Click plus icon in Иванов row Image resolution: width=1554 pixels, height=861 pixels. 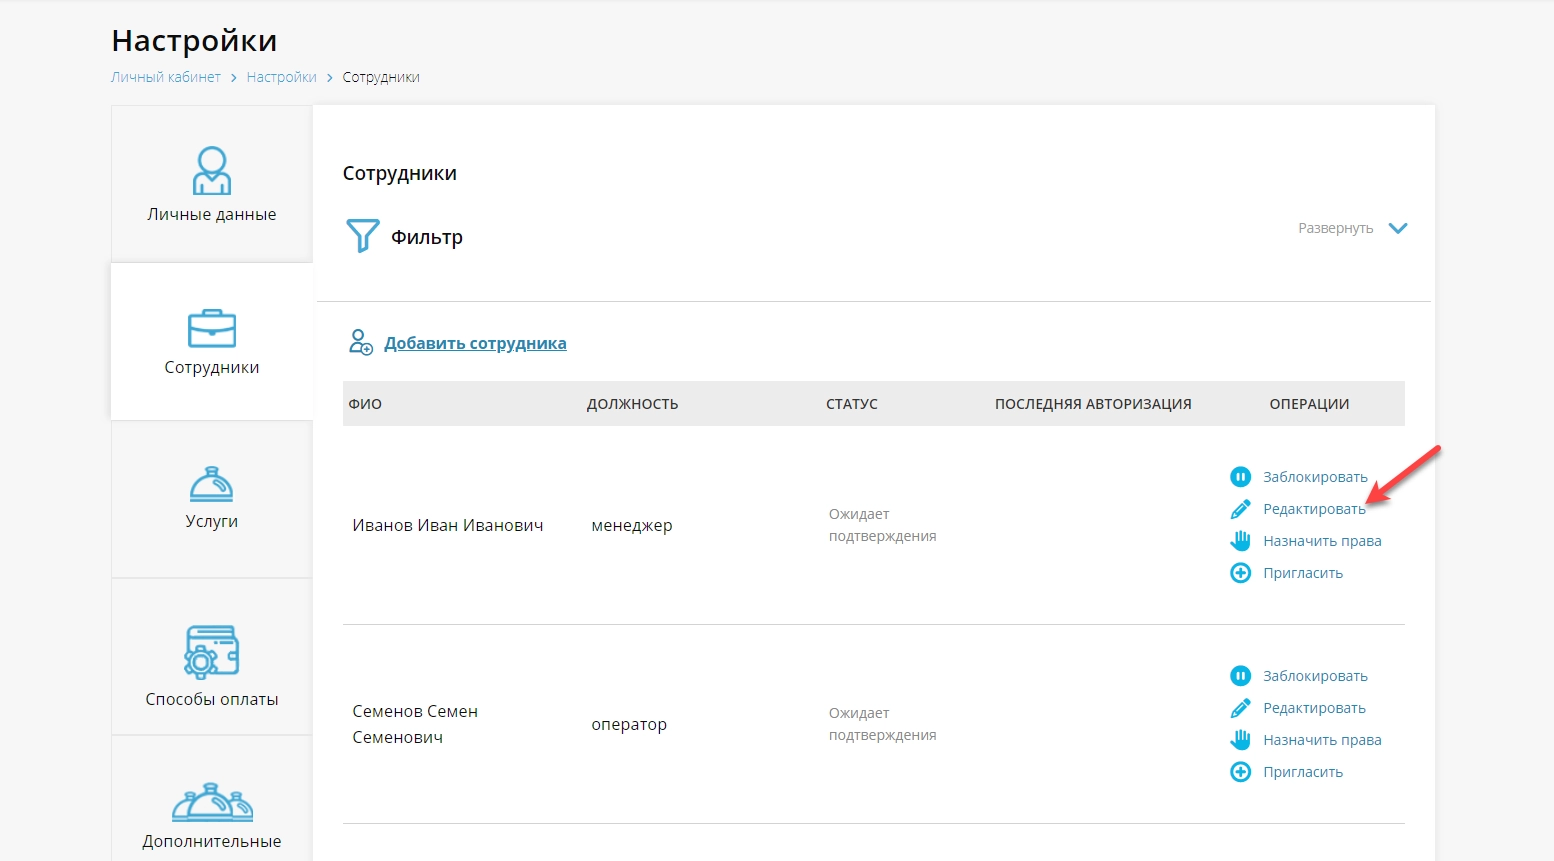pyautogui.click(x=1240, y=573)
